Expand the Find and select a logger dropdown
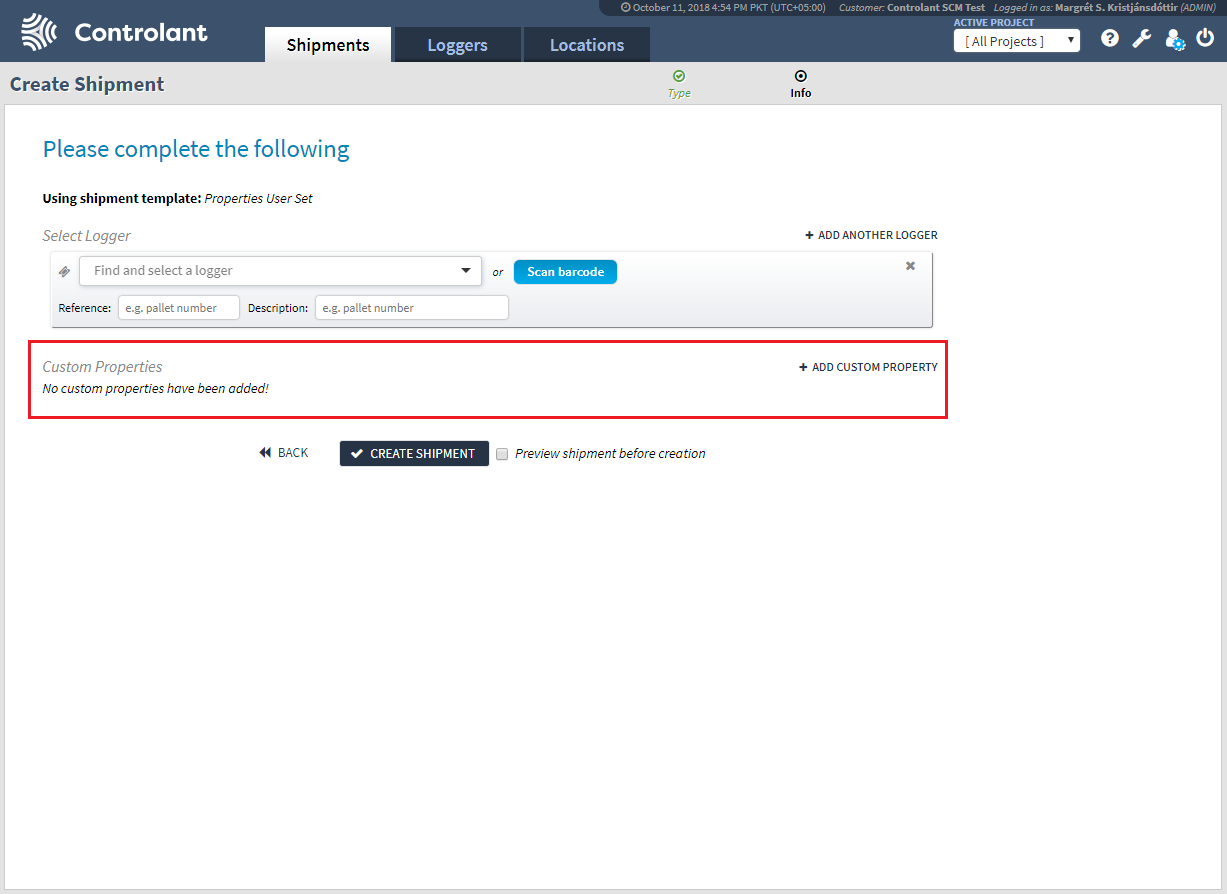This screenshot has width=1227, height=894. coord(280,271)
